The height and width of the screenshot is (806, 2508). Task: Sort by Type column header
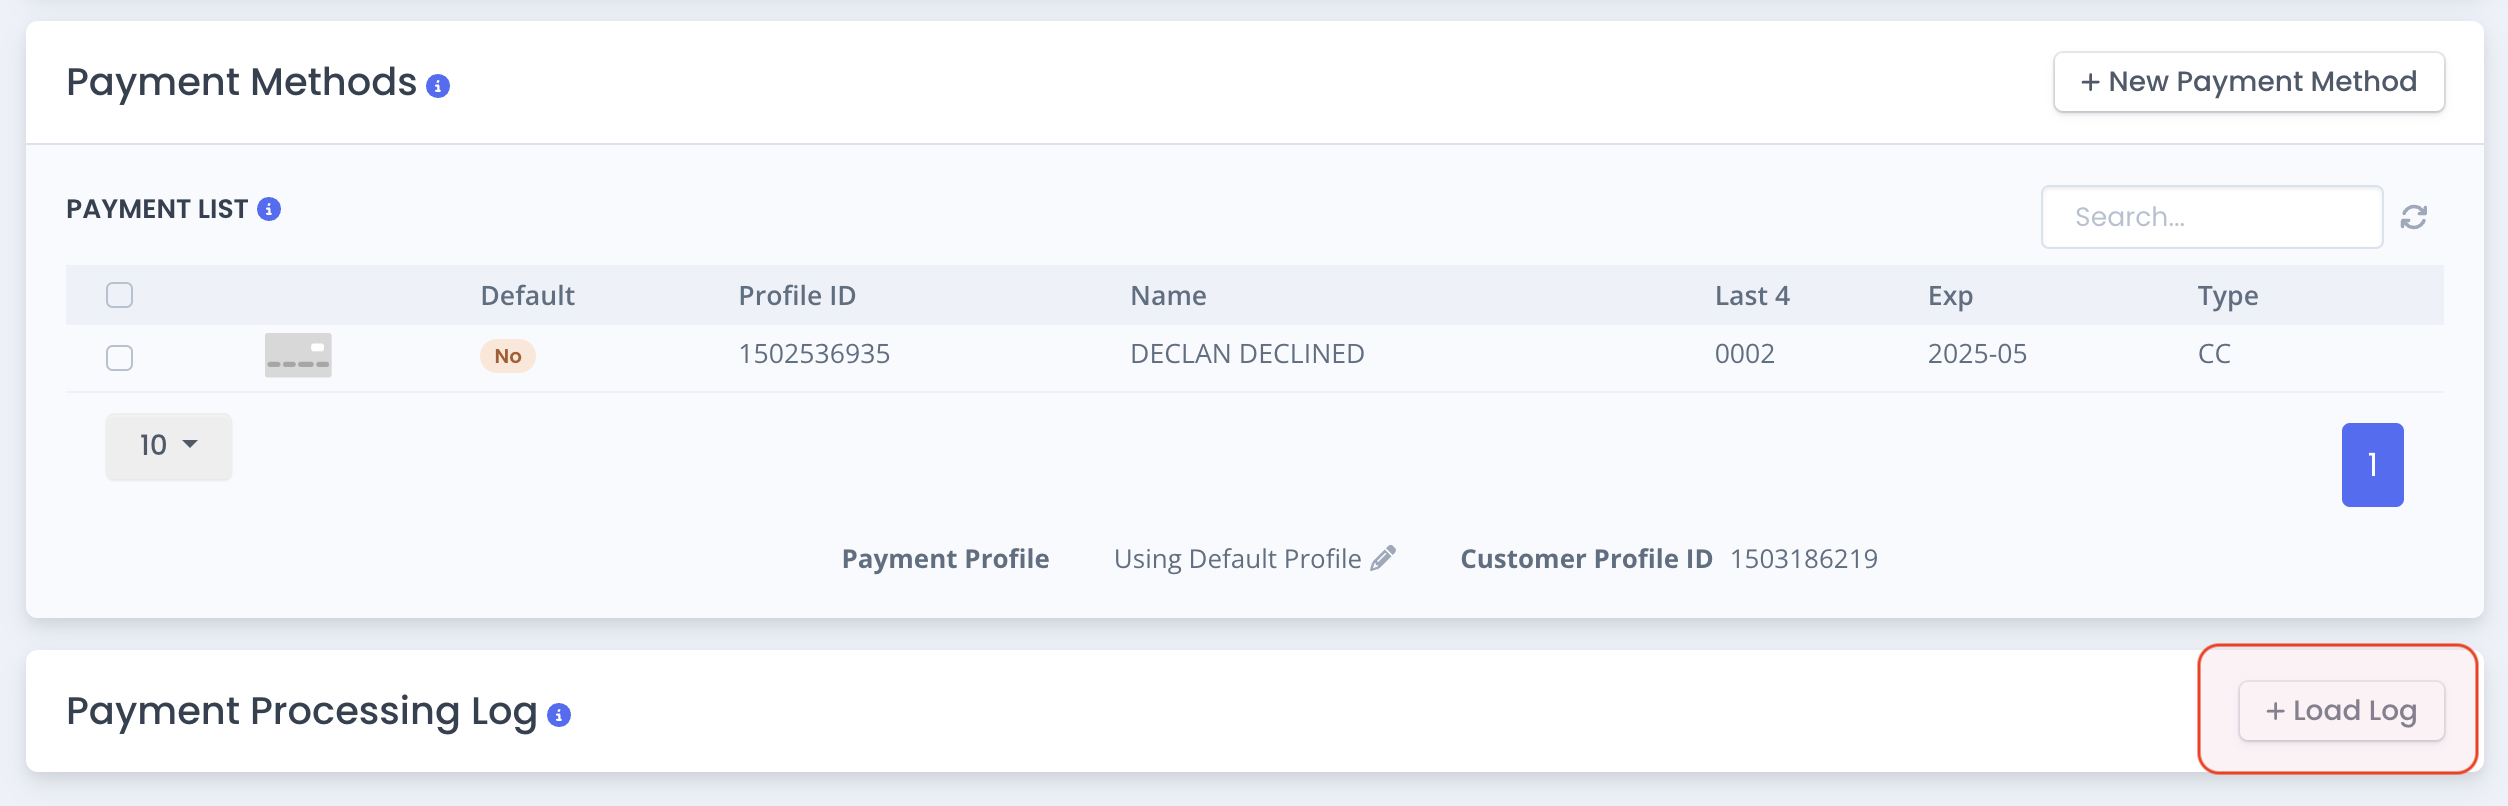coord(2228,296)
